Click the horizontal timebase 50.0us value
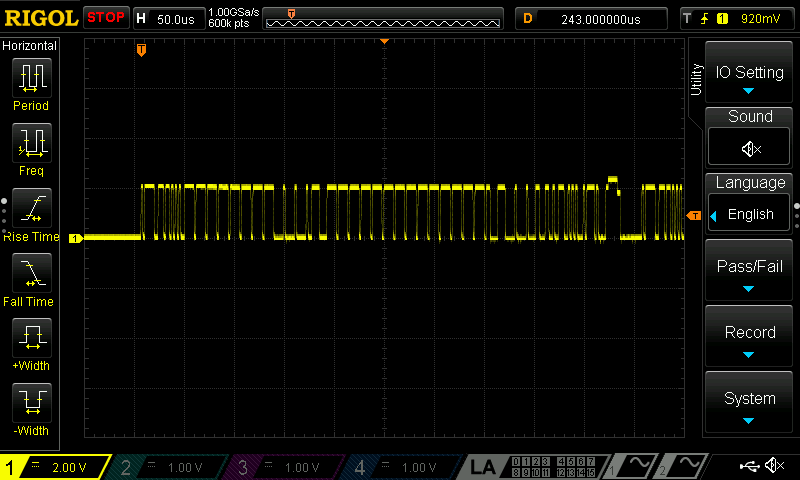The image size is (800, 480). tap(176, 19)
